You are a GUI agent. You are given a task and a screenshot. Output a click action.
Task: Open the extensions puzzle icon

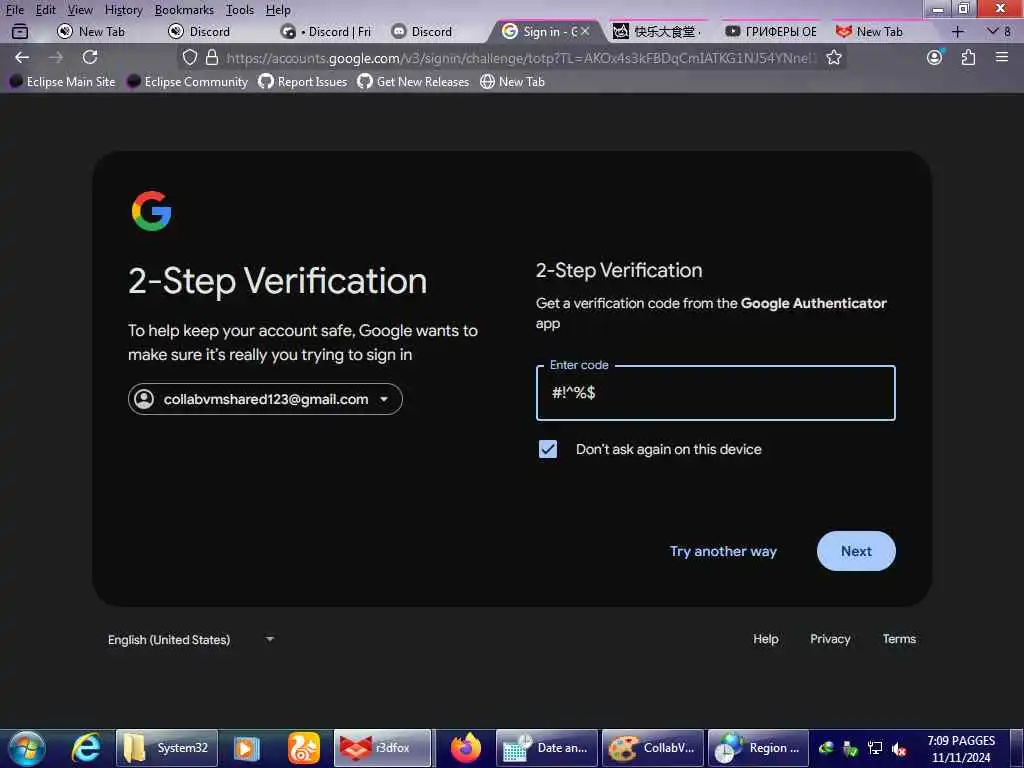click(968, 57)
